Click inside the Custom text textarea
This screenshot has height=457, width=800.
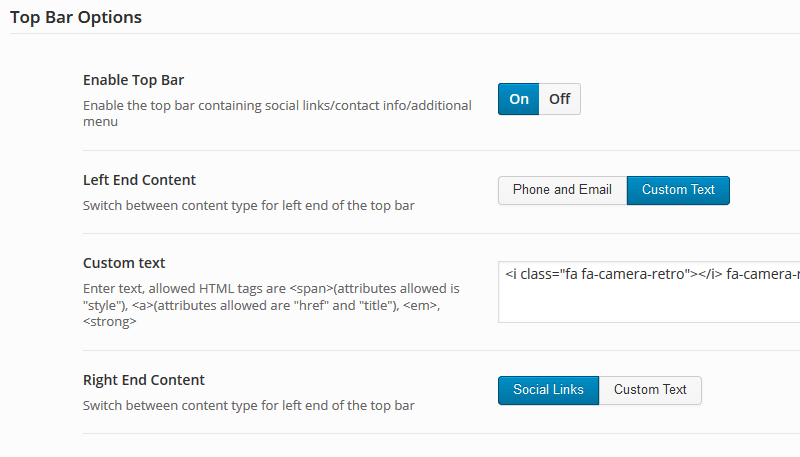point(649,292)
